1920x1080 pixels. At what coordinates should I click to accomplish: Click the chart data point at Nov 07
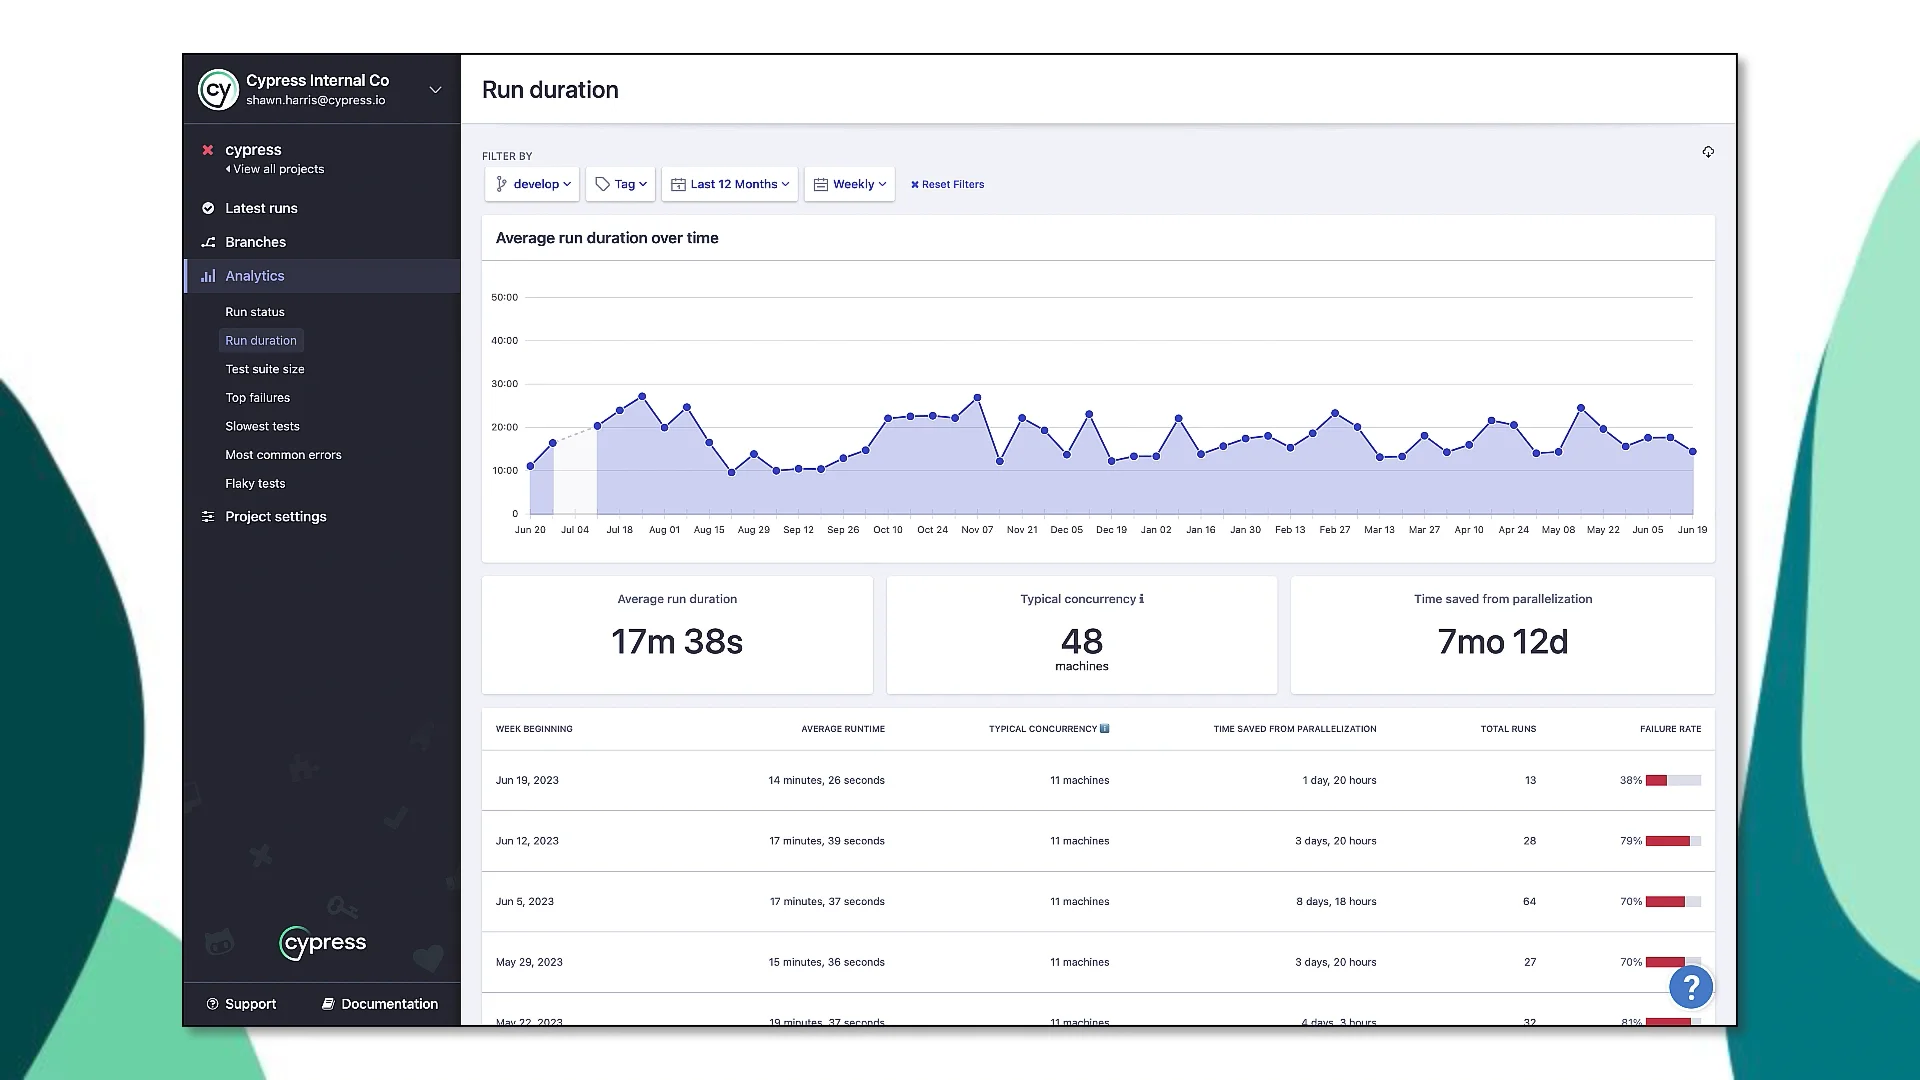click(x=977, y=398)
